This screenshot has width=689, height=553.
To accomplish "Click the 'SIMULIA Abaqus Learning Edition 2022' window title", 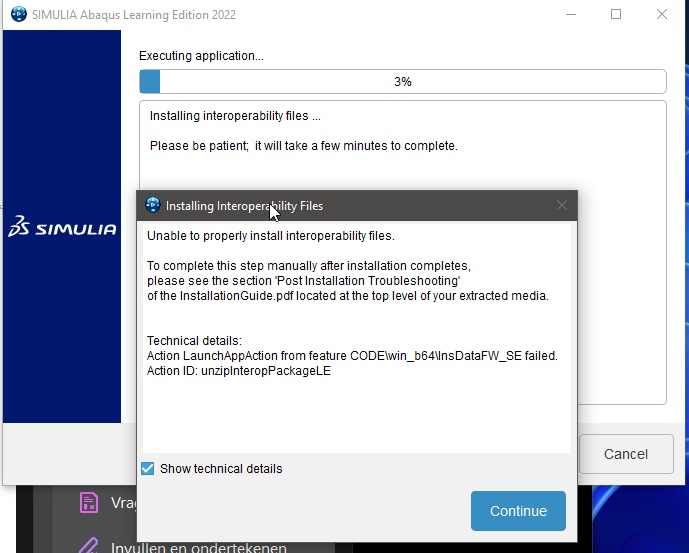I will click(x=134, y=15).
